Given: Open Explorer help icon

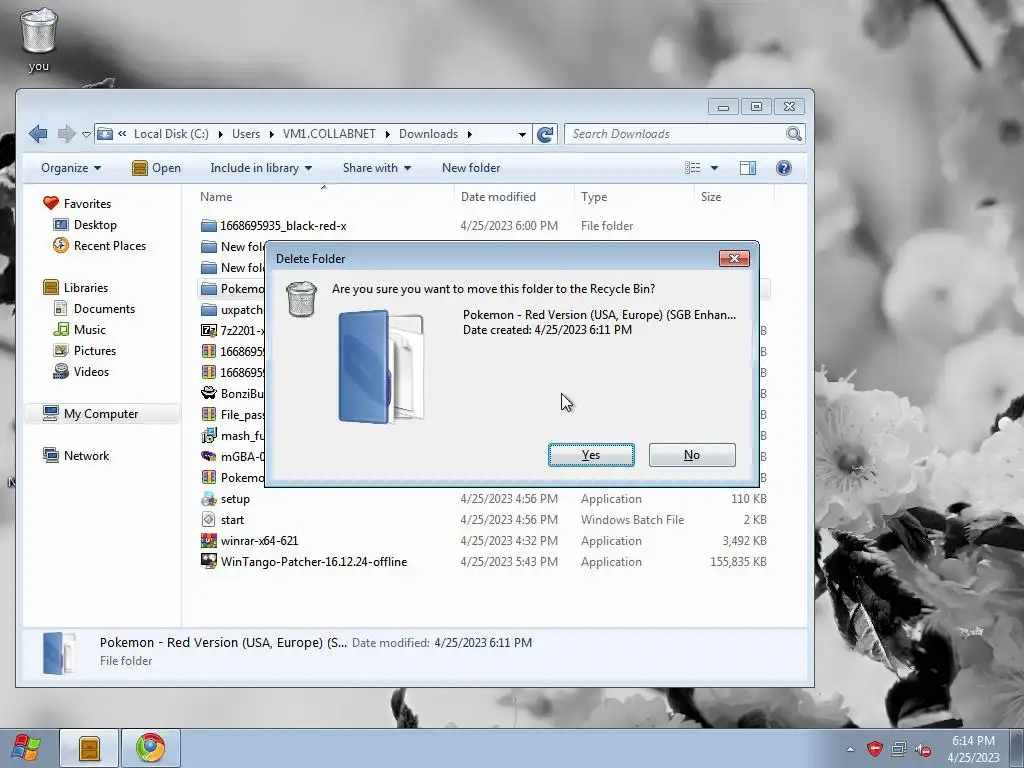Looking at the screenshot, I should 784,168.
